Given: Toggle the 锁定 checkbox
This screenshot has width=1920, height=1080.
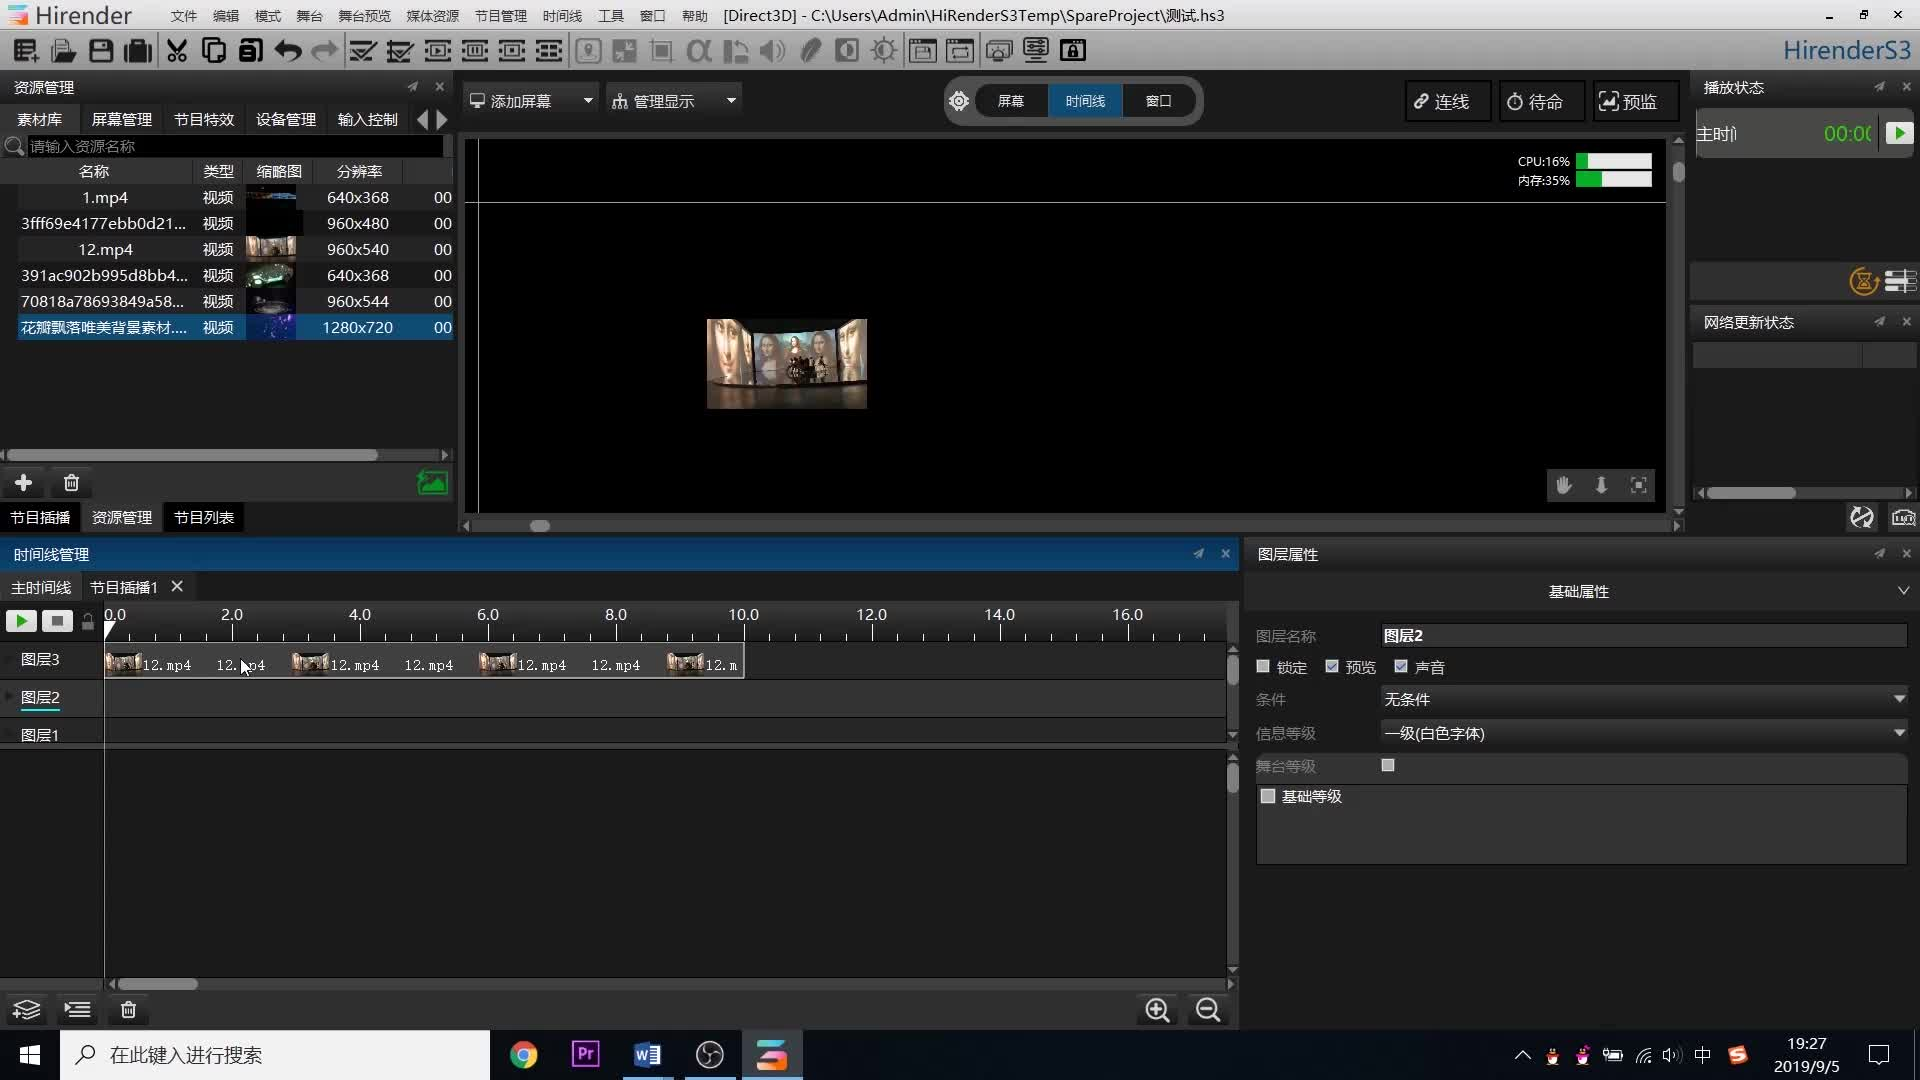Looking at the screenshot, I should click(x=1263, y=666).
